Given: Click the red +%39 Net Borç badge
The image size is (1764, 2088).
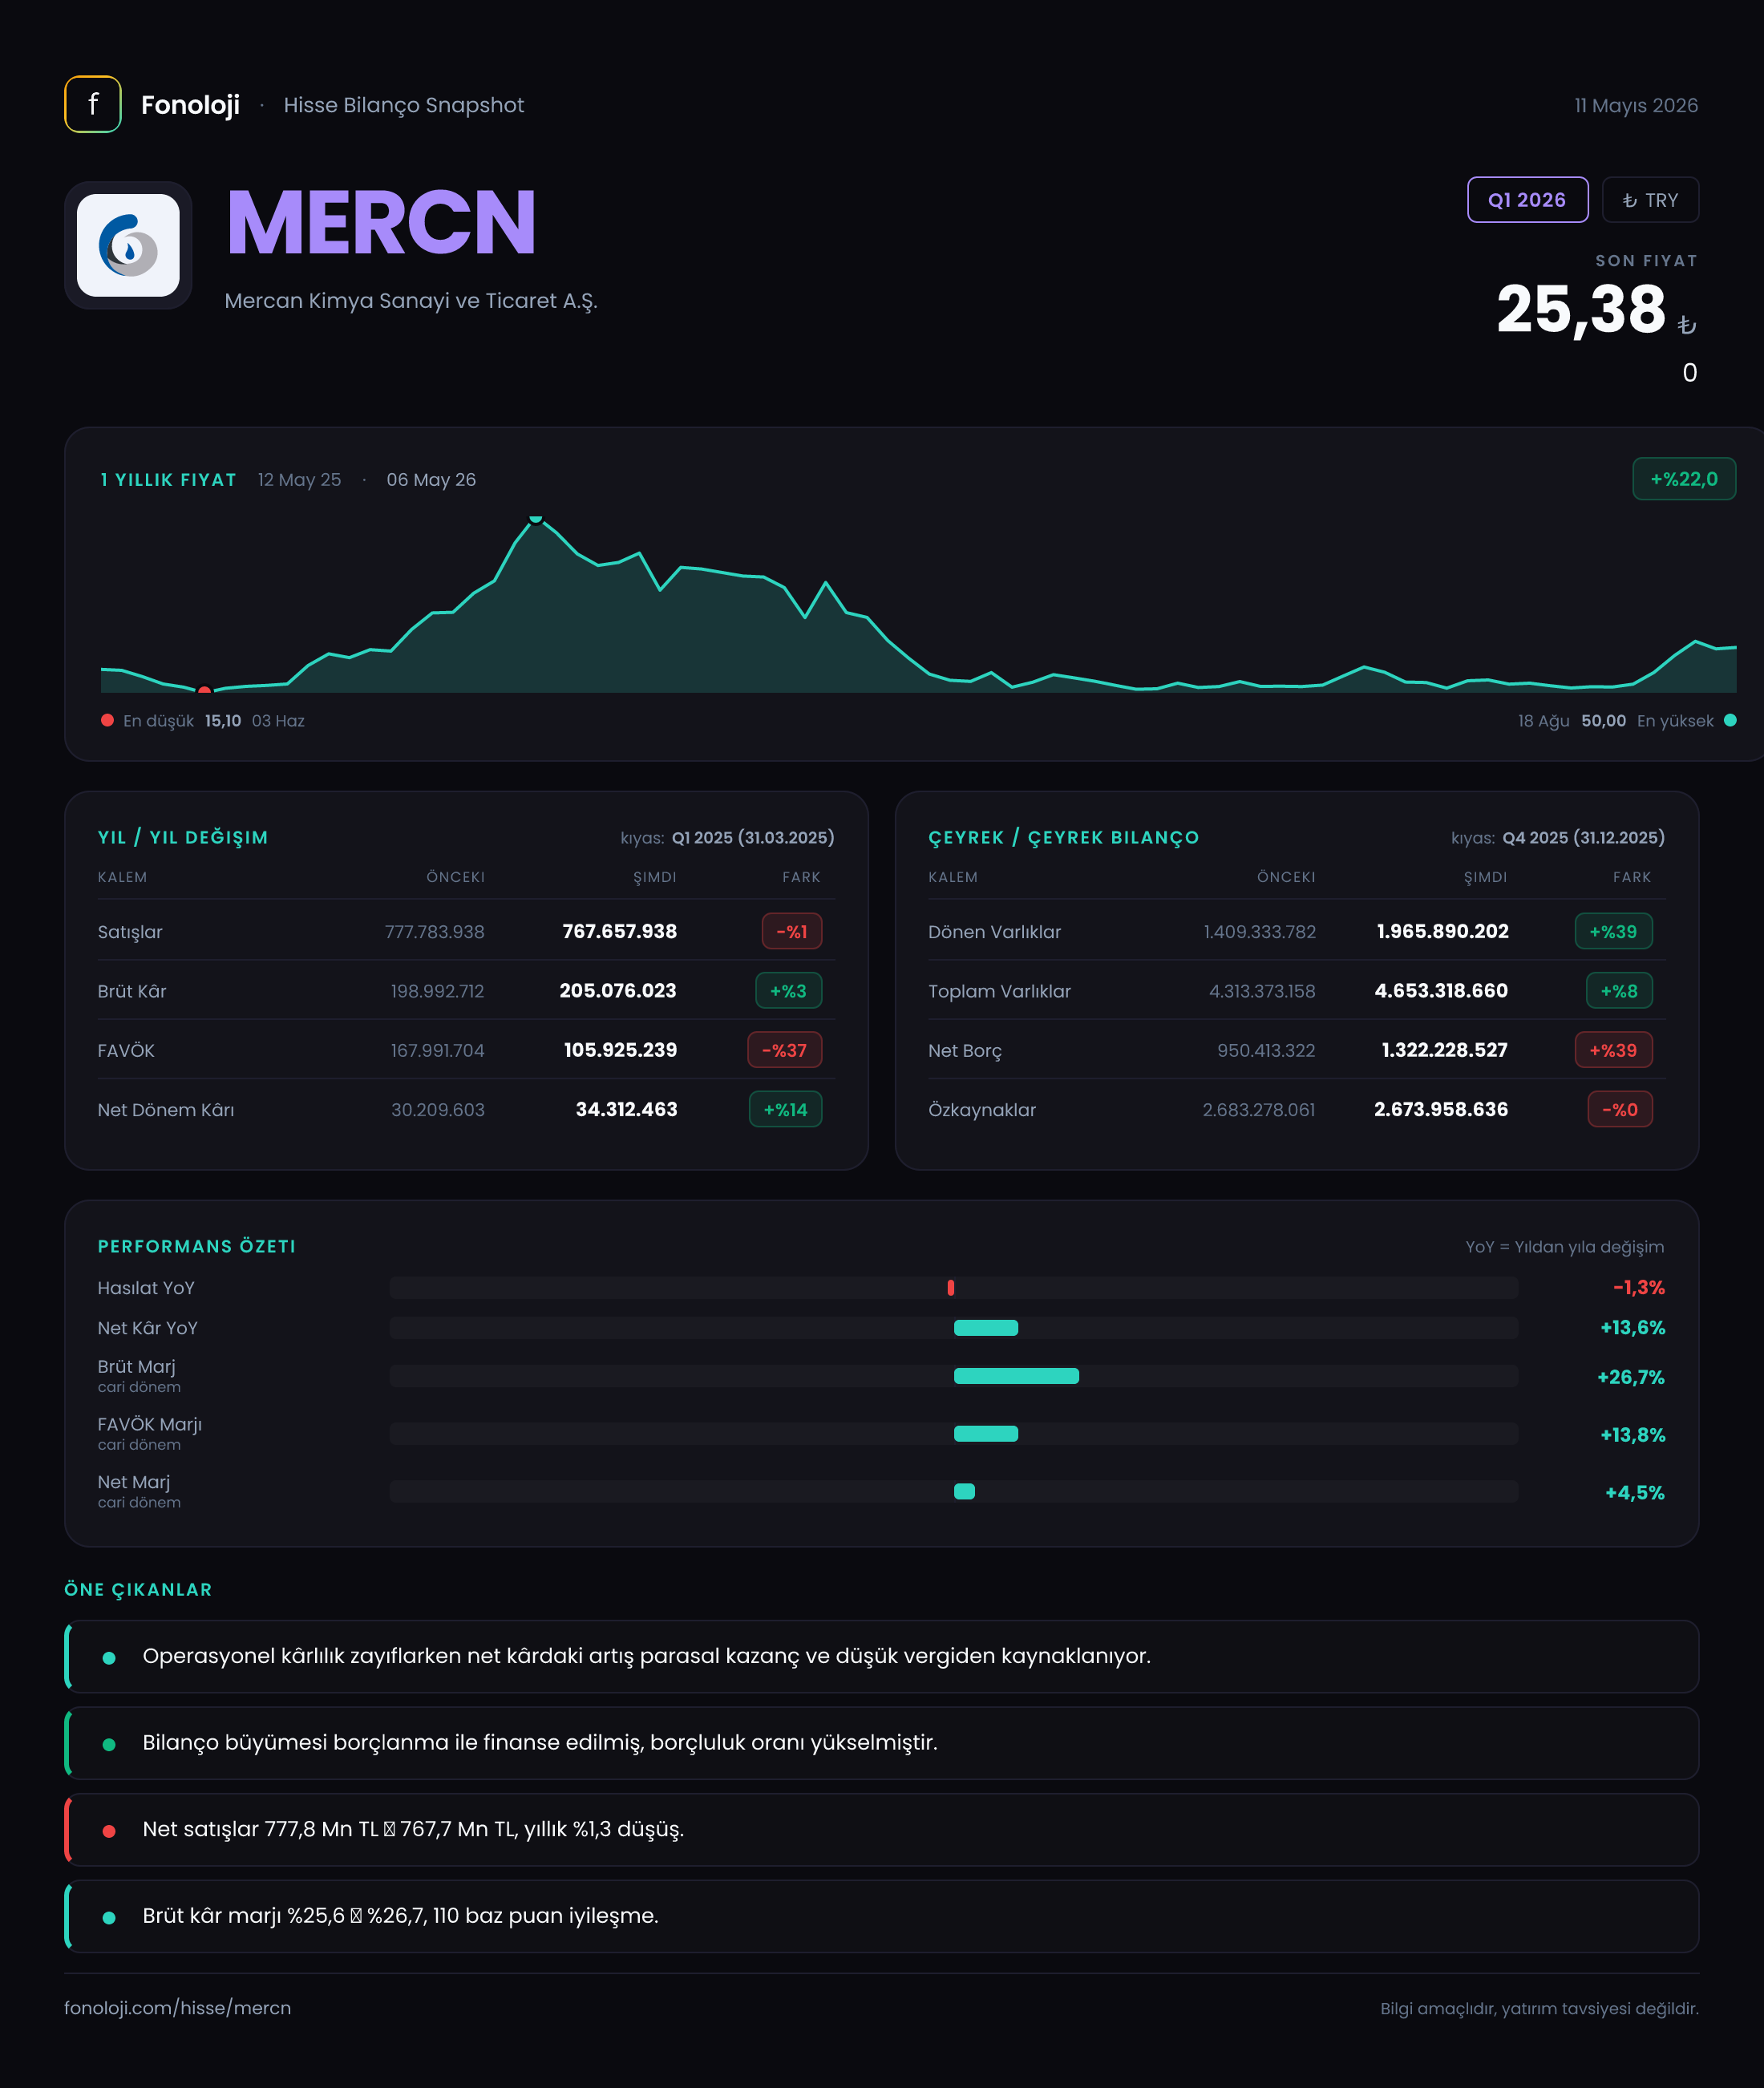Looking at the screenshot, I should click(1613, 1050).
